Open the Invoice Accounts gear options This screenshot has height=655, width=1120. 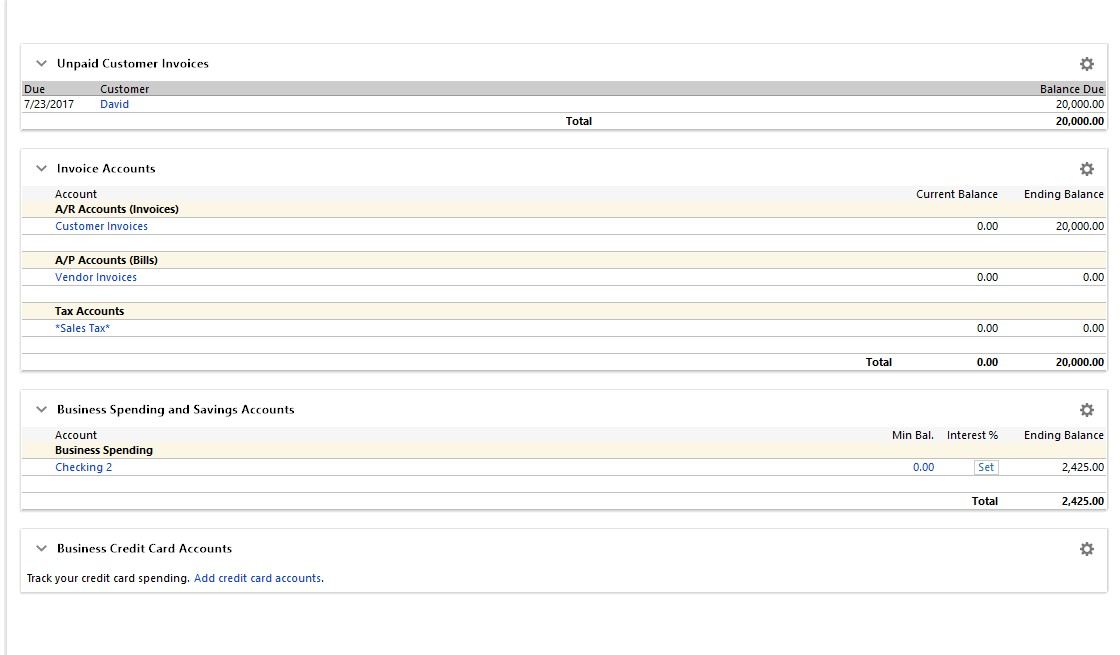1086,169
